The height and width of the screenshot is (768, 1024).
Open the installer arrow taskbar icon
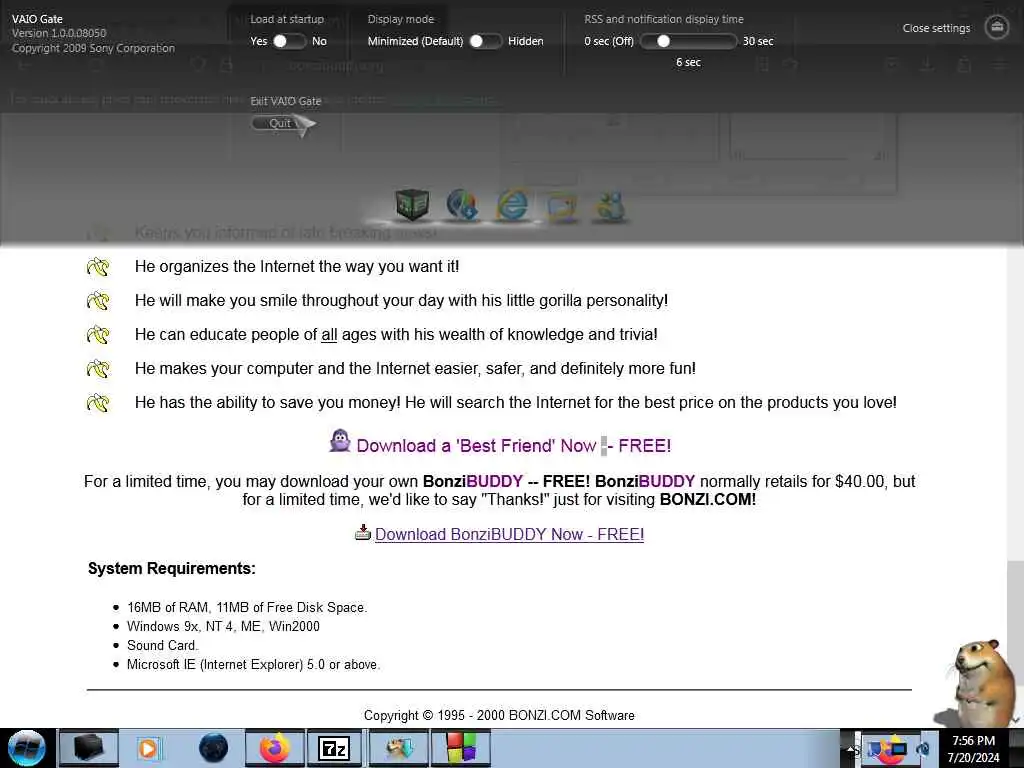[x=399, y=748]
